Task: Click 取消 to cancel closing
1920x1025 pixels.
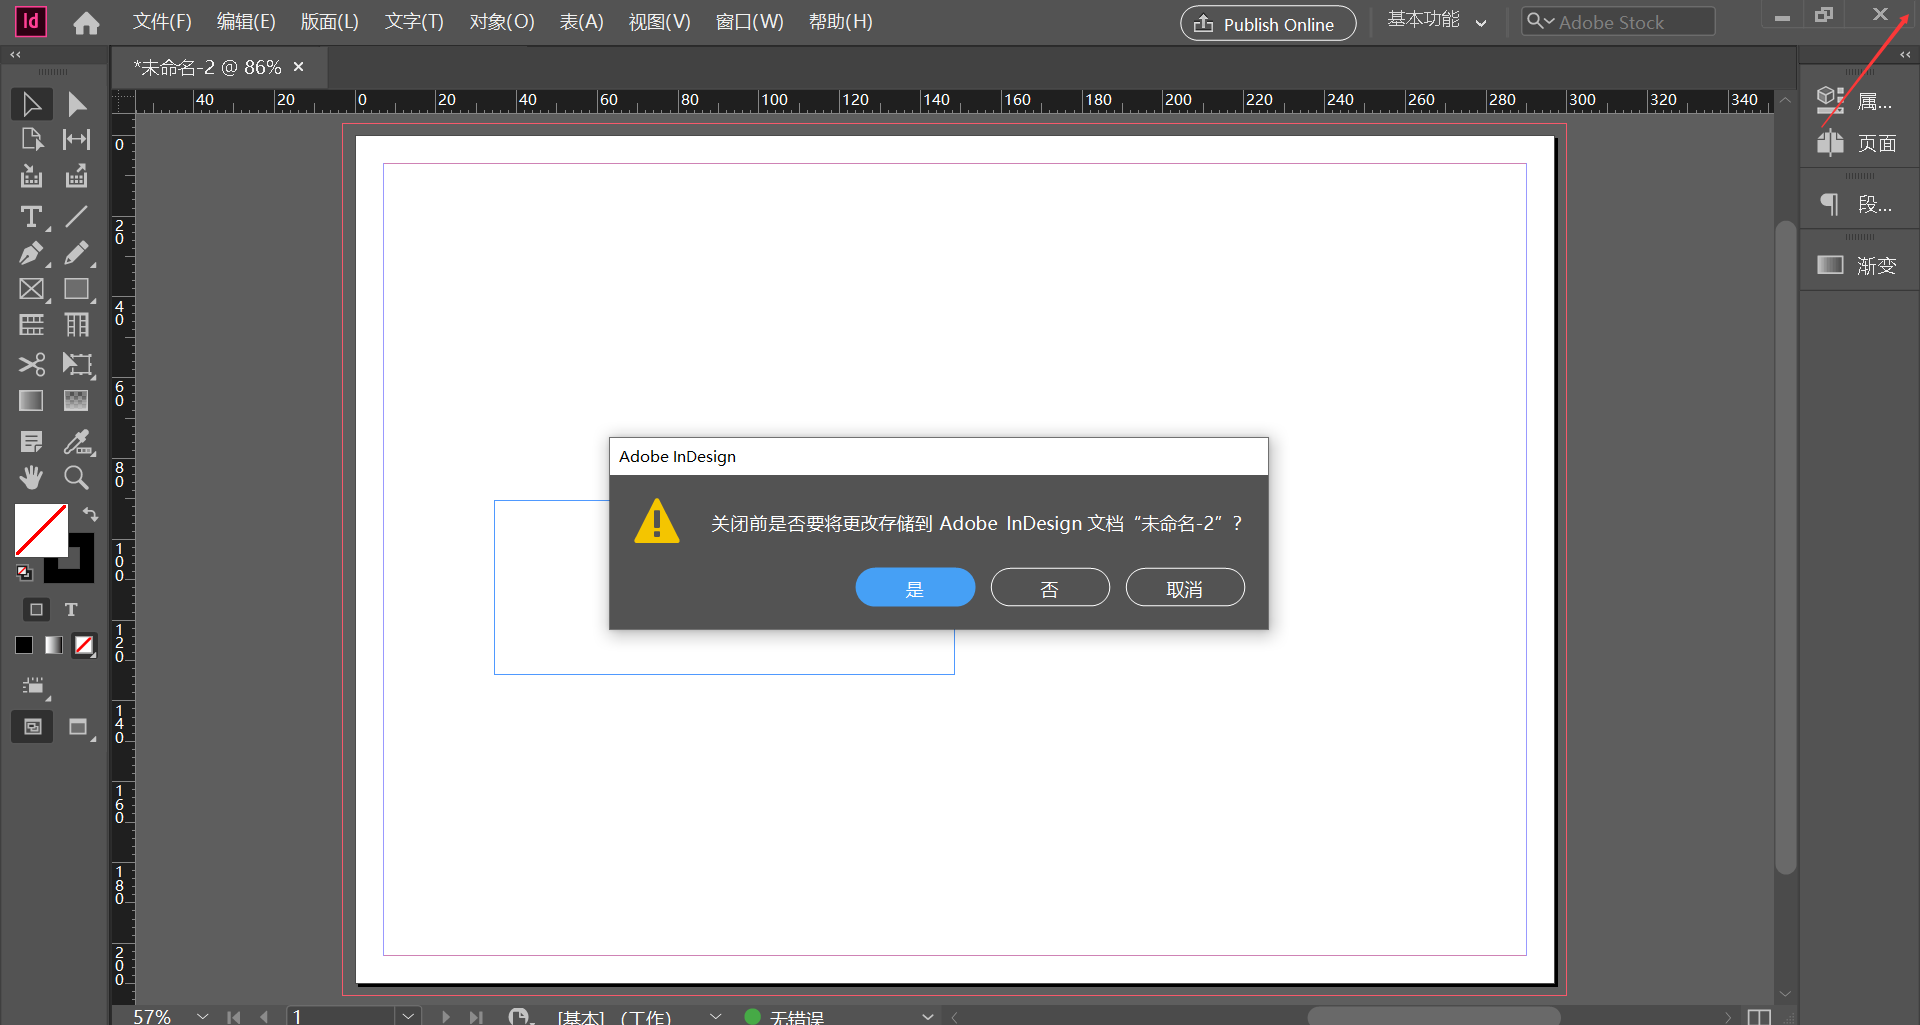Action: point(1185,588)
